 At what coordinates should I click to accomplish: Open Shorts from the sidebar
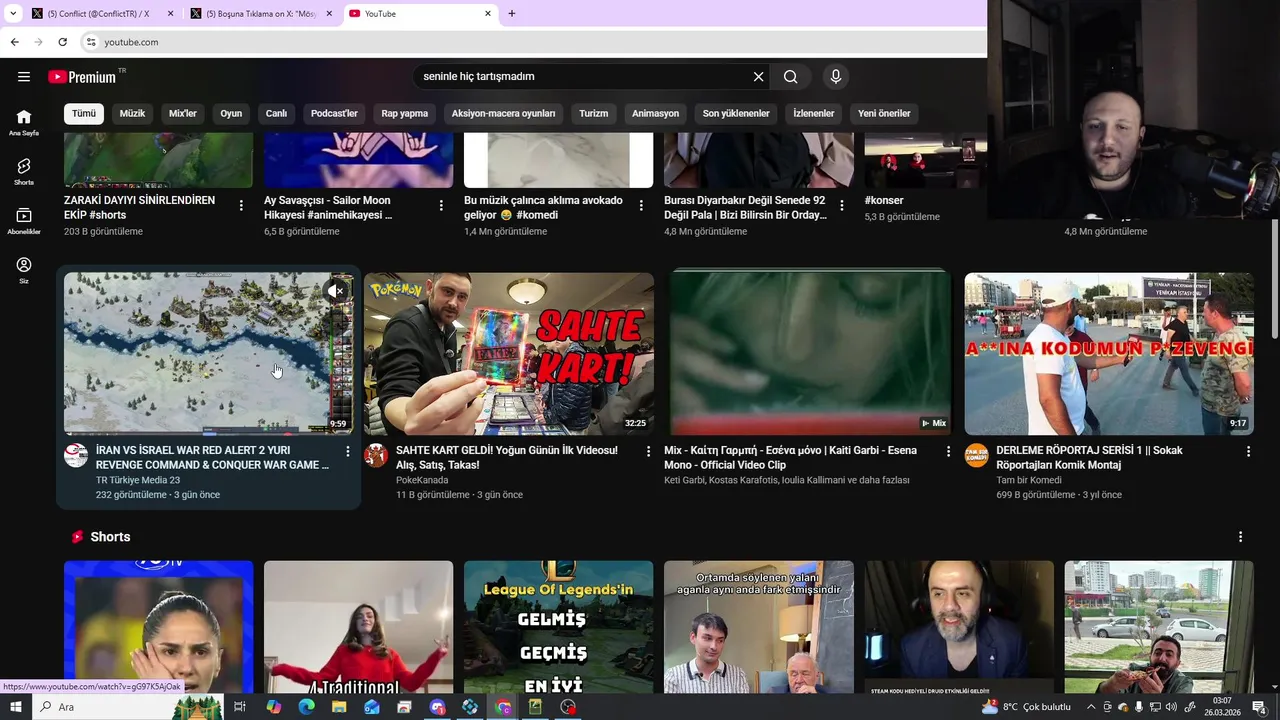24,171
